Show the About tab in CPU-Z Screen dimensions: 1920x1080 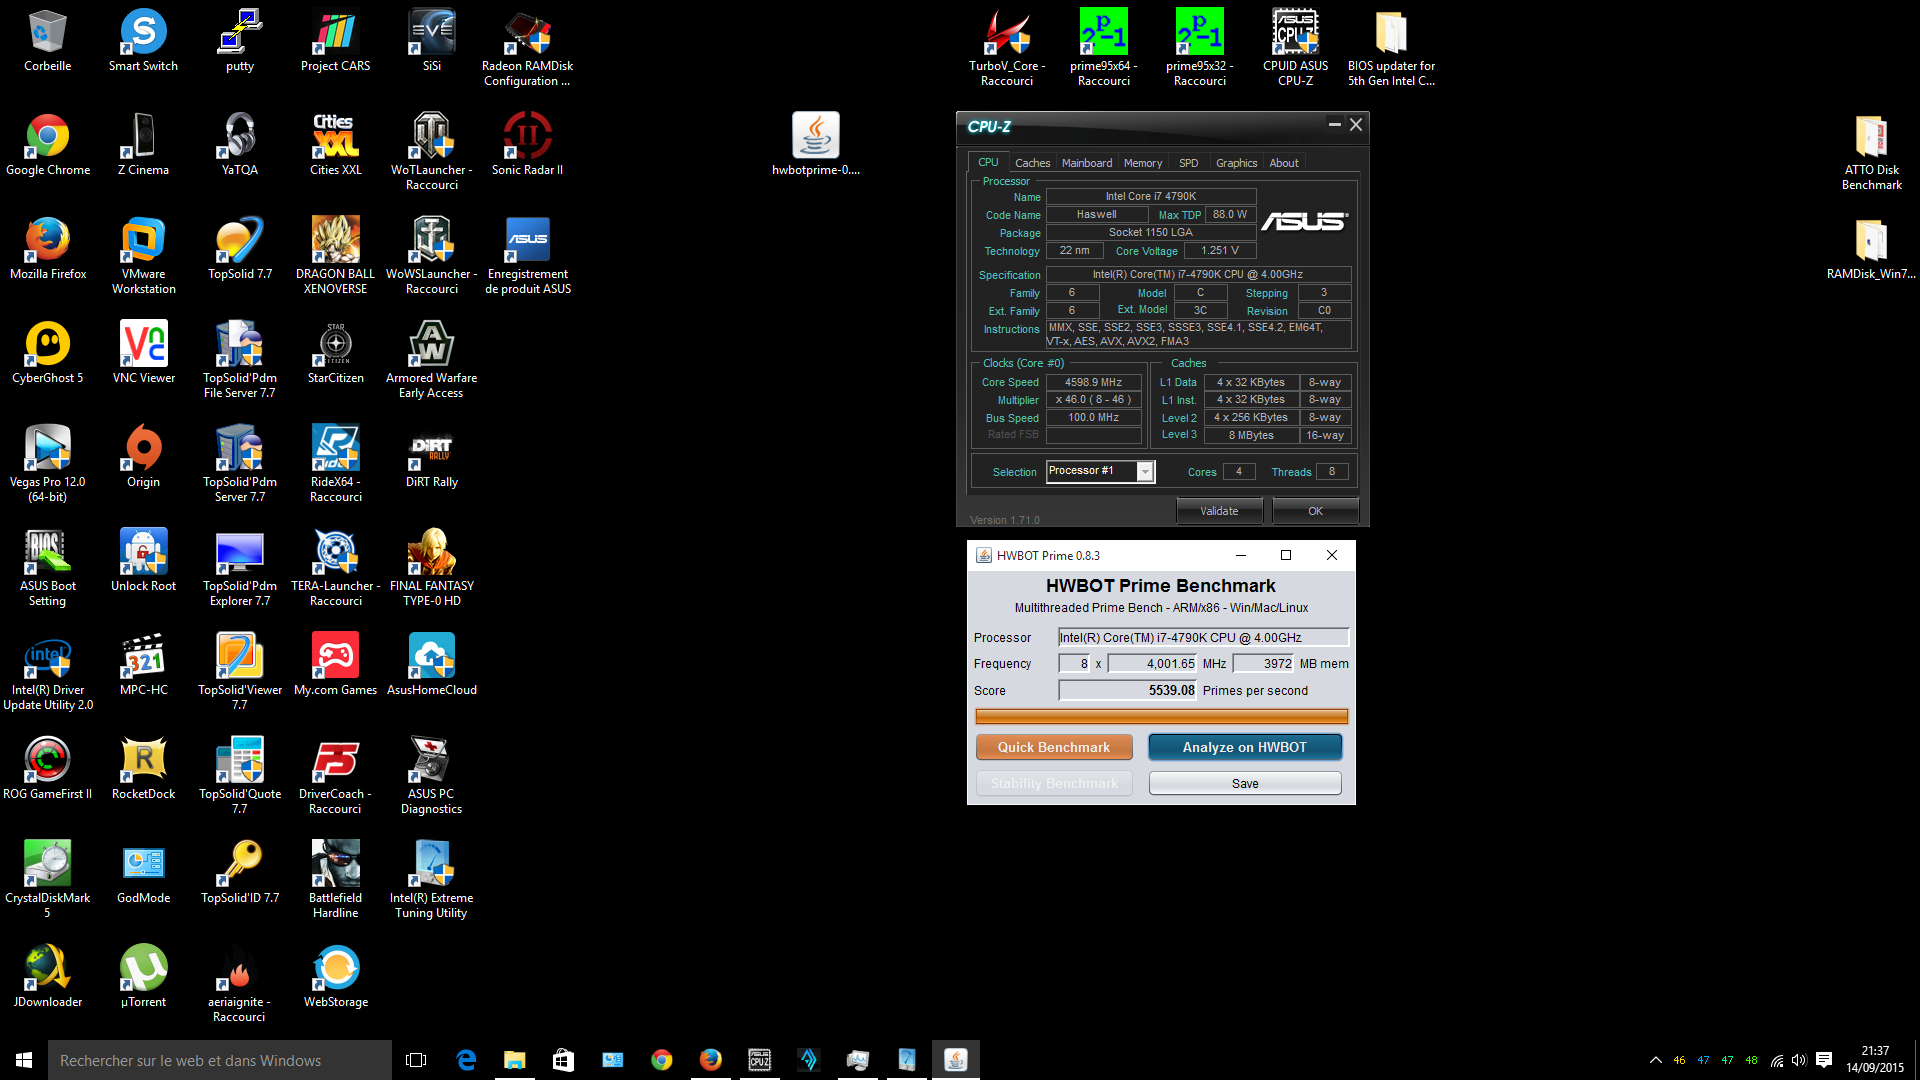pyautogui.click(x=1284, y=163)
